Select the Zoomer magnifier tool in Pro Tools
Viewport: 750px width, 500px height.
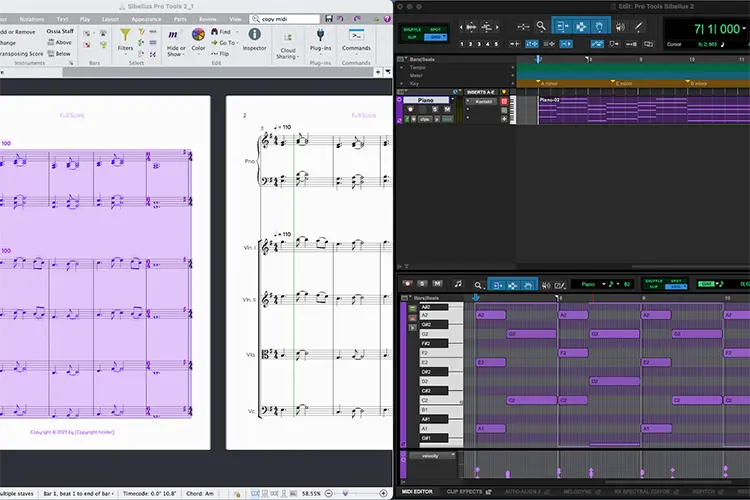pos(541,26)
